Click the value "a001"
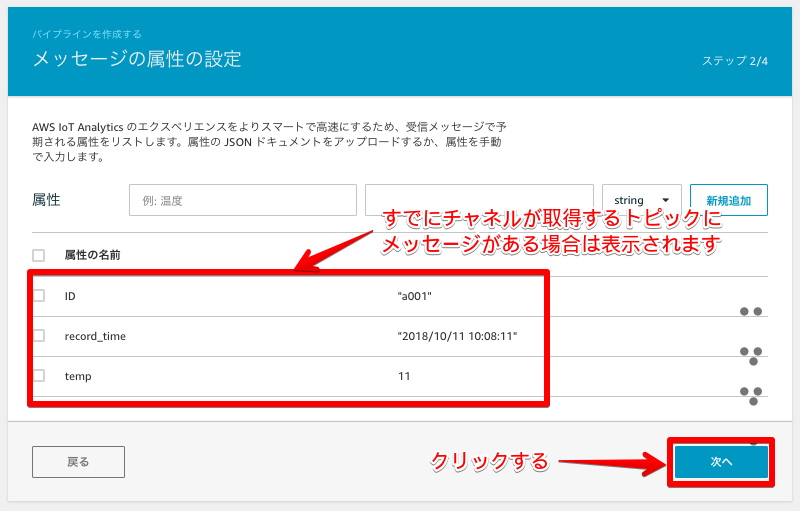The image size is (800, 511). click(414, 296)
